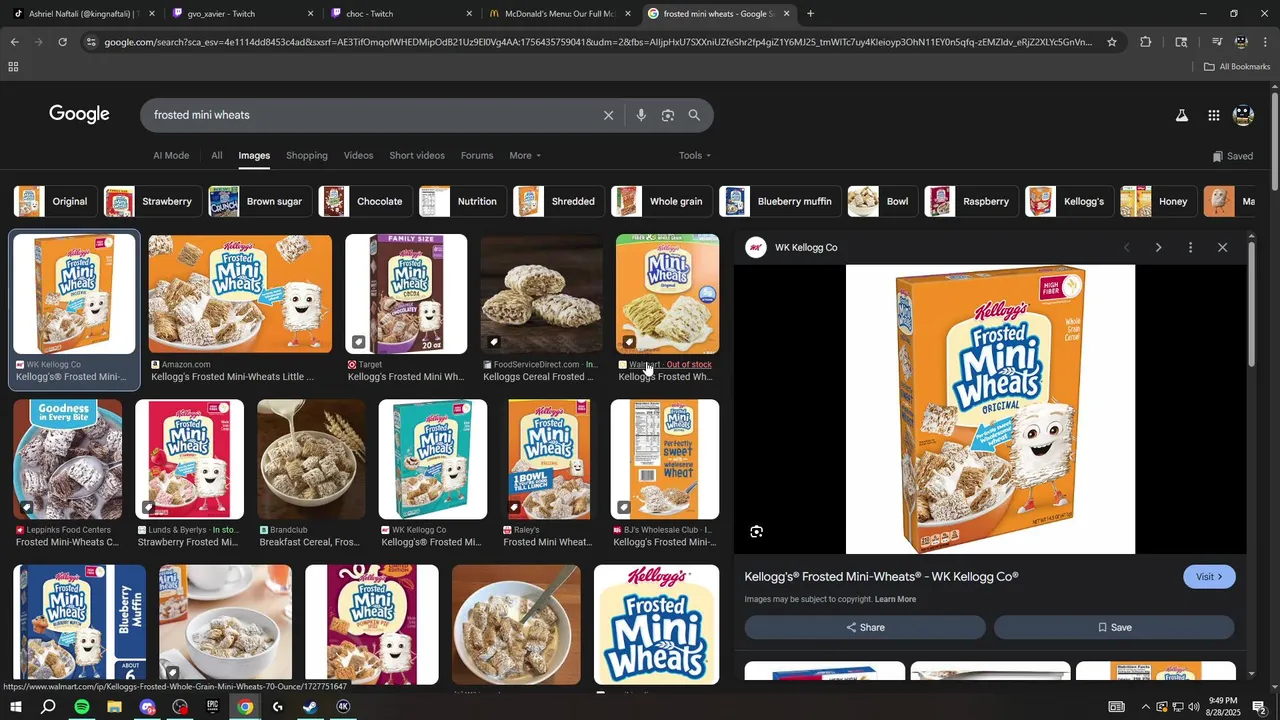This screenshot has width=1280, height=720.
Task: Switch to gvo_xavier Twitch tab
Action: (240, 14)
